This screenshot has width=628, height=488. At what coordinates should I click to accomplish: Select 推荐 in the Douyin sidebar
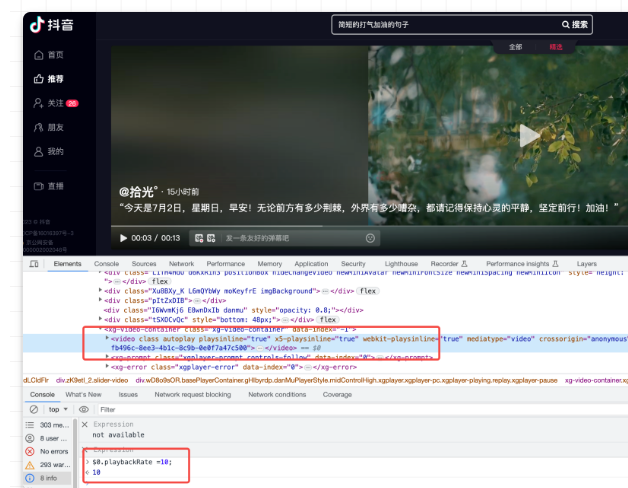click(x=49, y=79)
